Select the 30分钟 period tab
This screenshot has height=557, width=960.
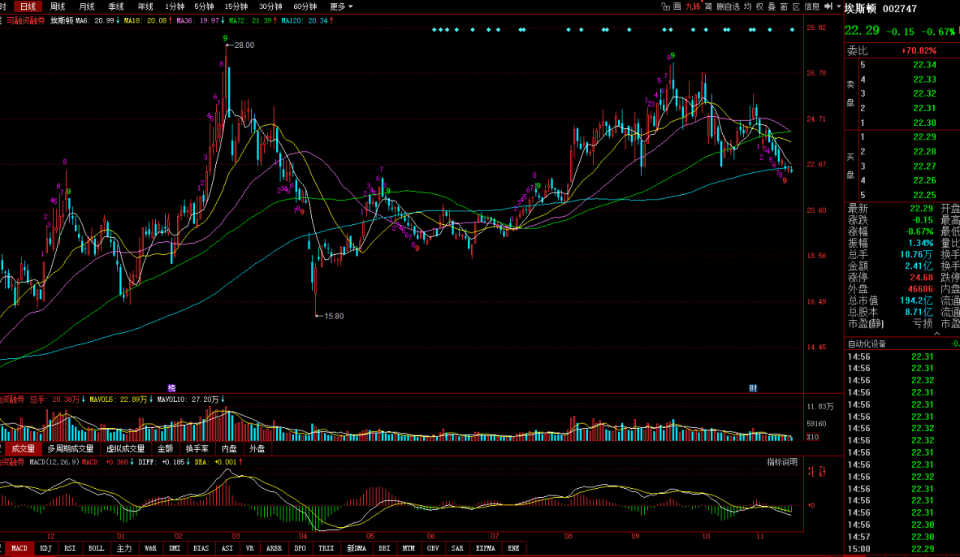pos(271,7)
